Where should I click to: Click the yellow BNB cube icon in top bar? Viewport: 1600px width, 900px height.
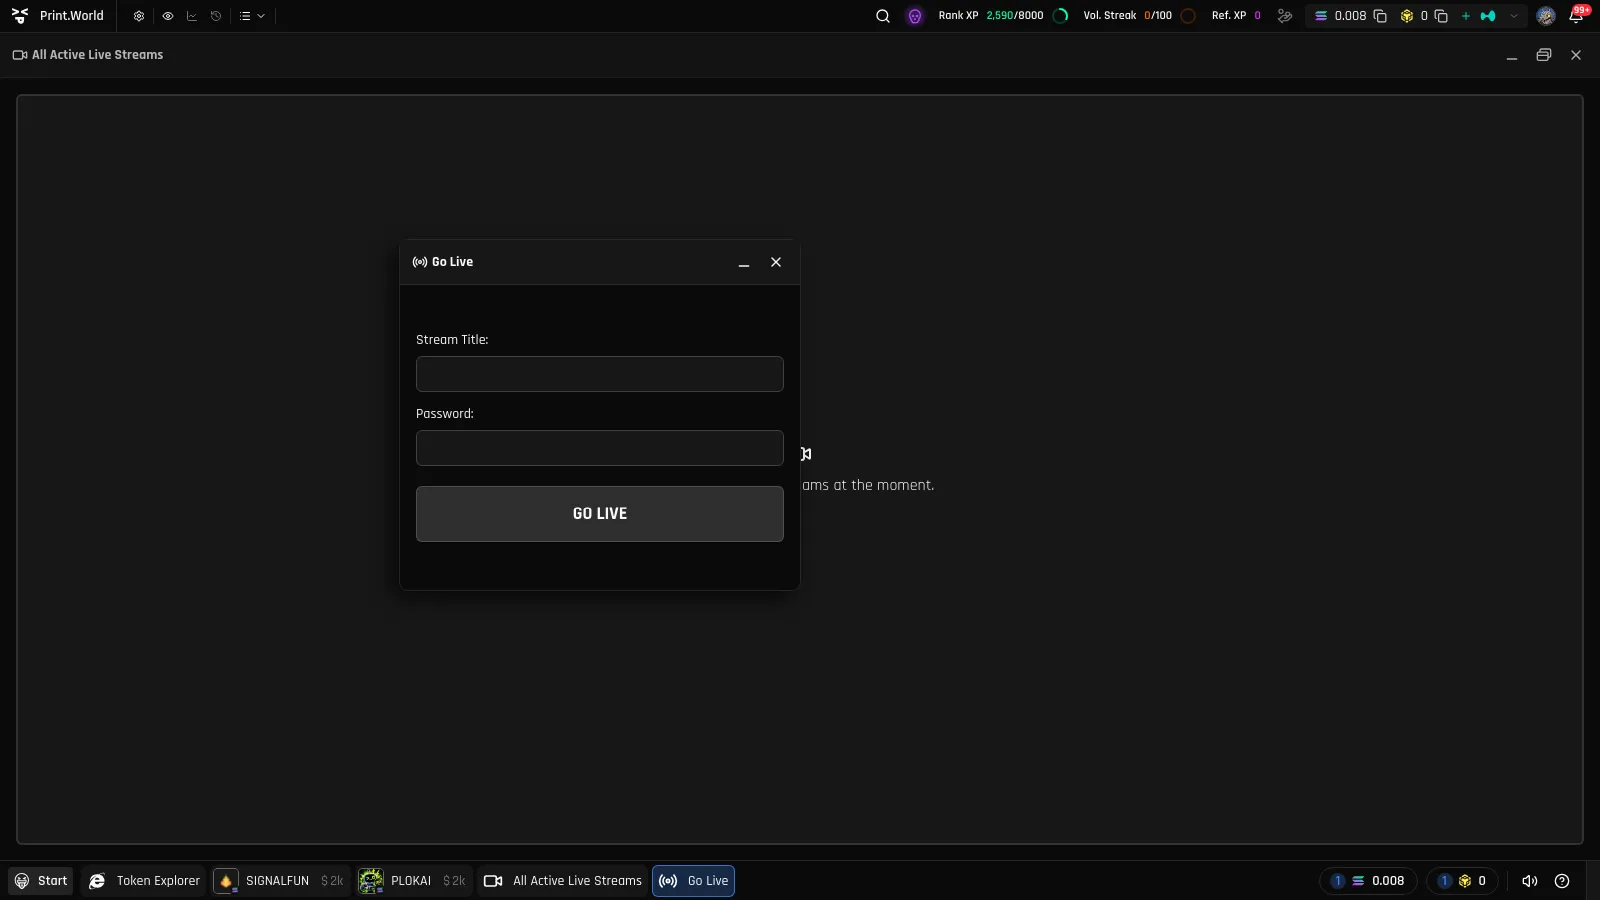pos(1407,16)
